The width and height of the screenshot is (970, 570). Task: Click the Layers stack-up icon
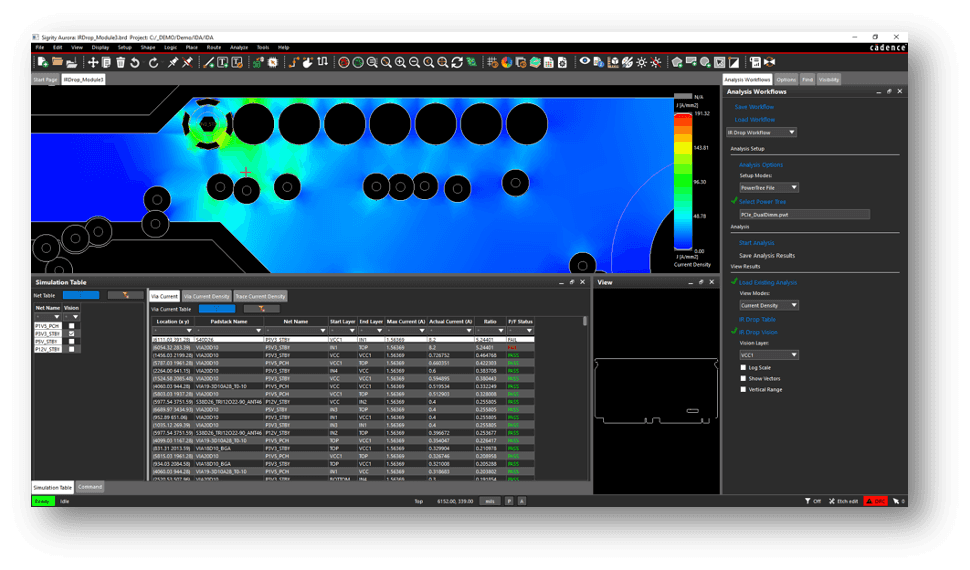[535, 63]
